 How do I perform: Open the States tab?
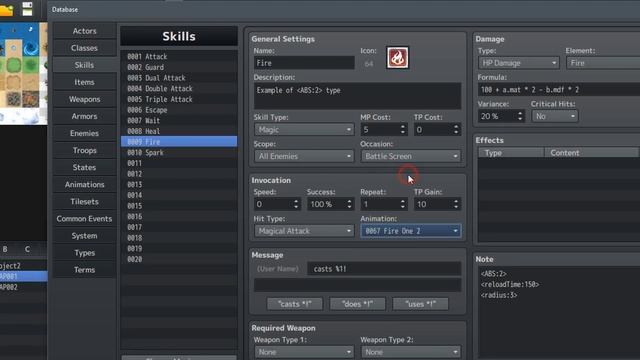[84, 168]
